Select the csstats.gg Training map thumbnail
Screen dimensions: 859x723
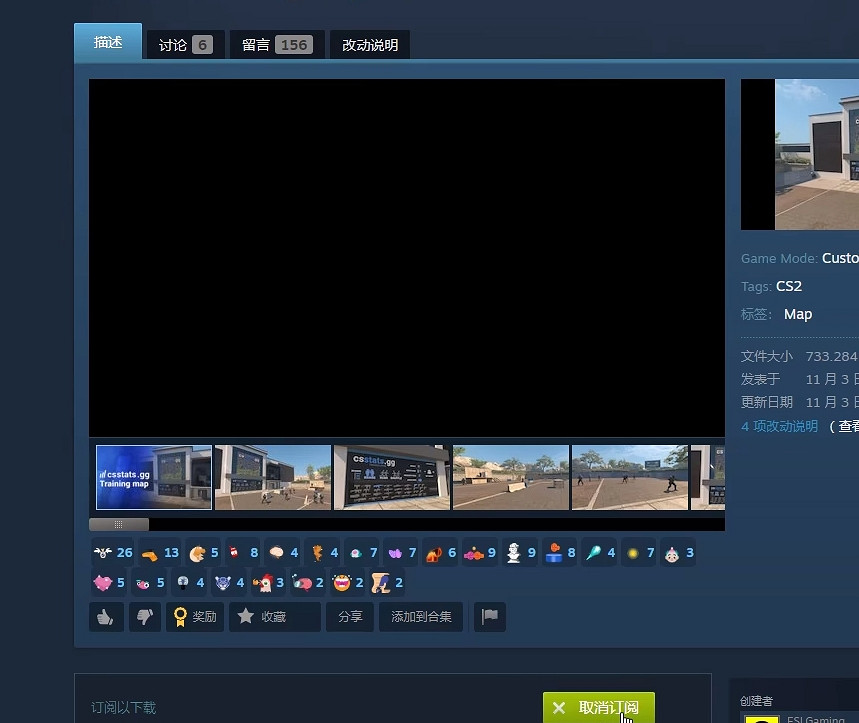(x=154, y=478)
